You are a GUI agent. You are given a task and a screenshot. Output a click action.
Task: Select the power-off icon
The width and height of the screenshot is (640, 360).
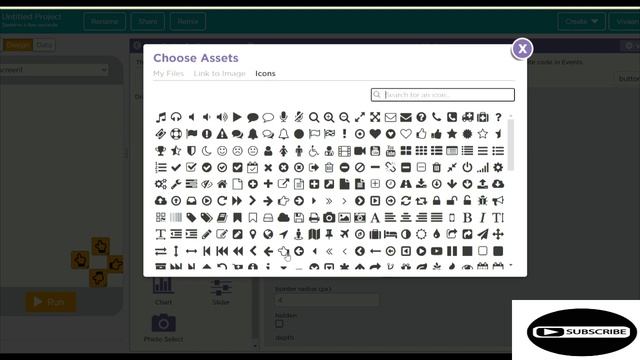[467, 167]
